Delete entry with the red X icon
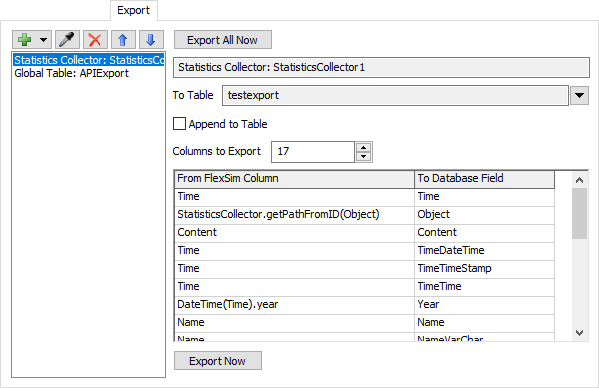The image size is (599, 388). (95, 40)
